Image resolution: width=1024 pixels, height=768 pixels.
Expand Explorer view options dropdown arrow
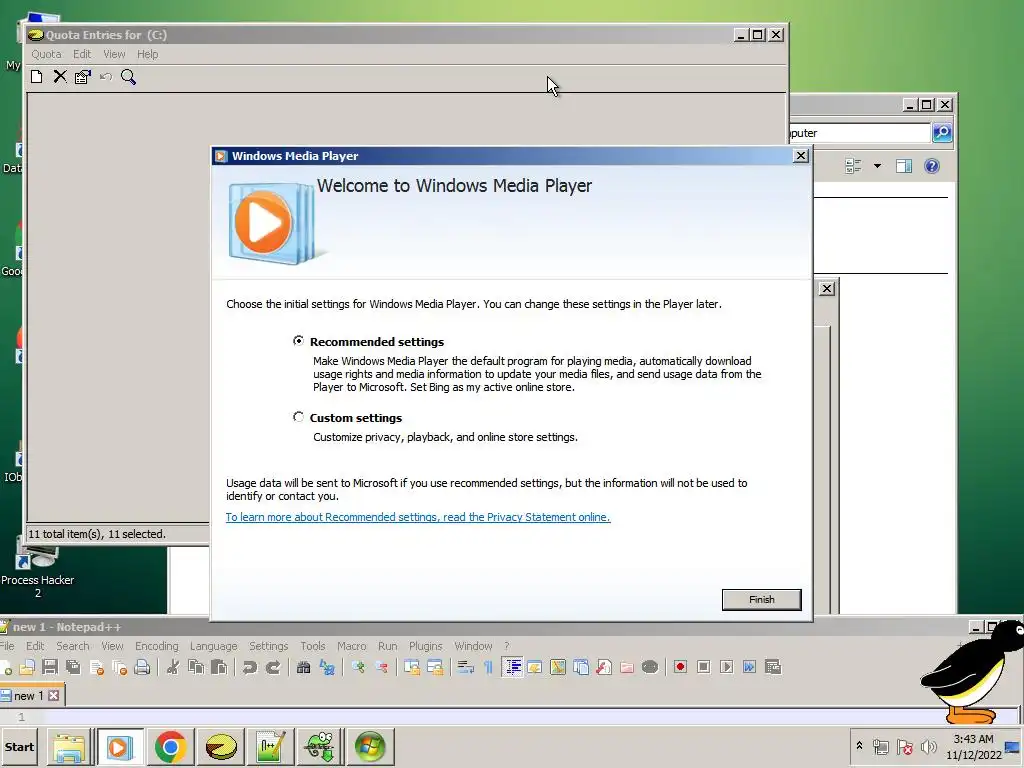click(877, 166)
